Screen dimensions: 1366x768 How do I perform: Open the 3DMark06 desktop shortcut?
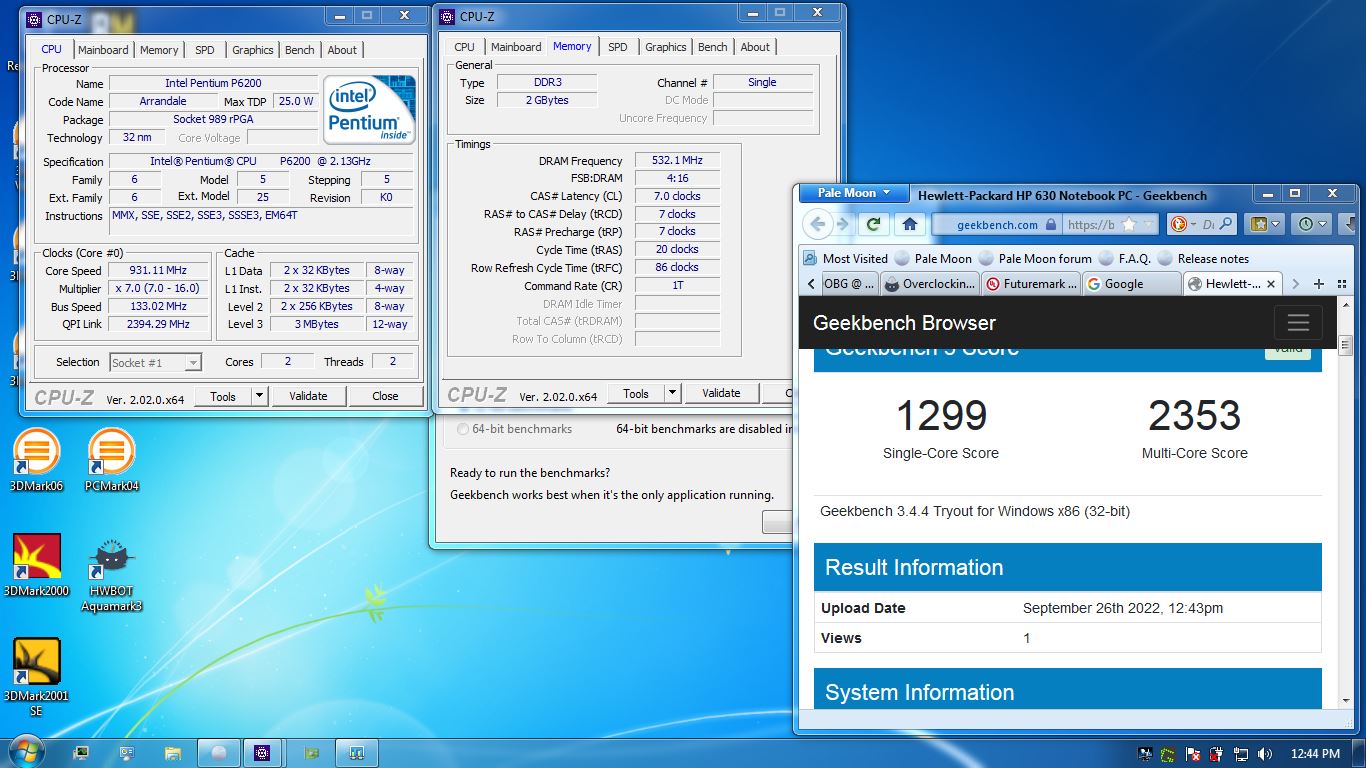tap(35, 460)
